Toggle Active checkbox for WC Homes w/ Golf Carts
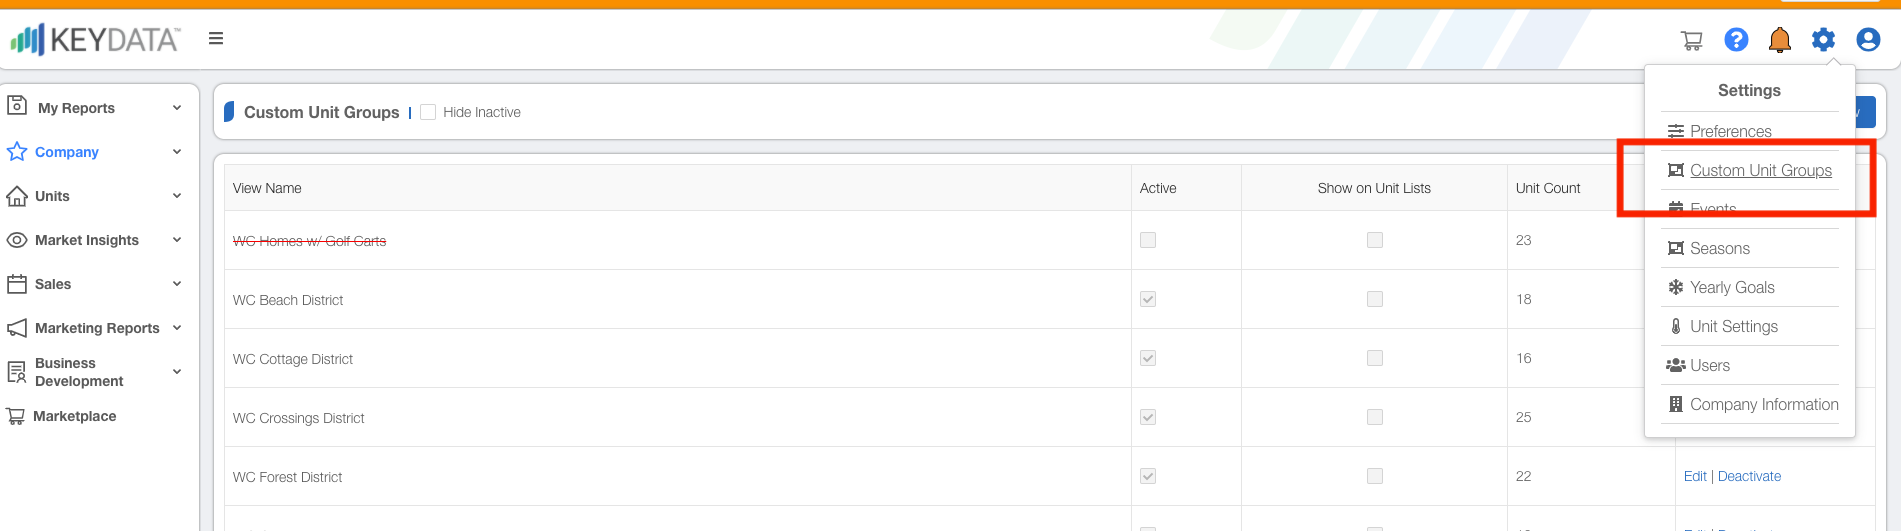Image resolution: width=1901 pixels, height=531 pixels. click(x=1148, y=240)
